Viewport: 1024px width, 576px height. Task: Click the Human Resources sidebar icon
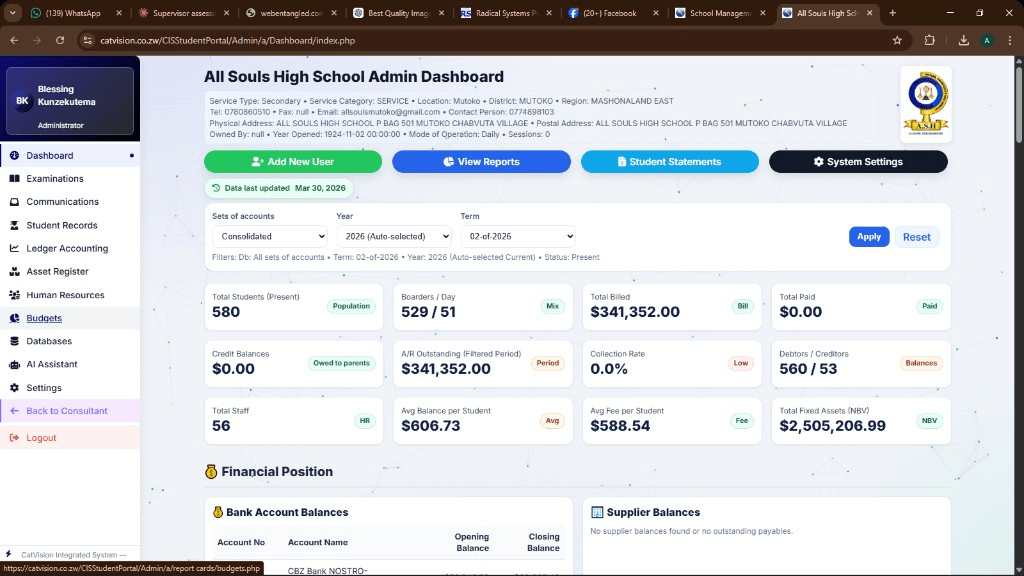point(14,295)
